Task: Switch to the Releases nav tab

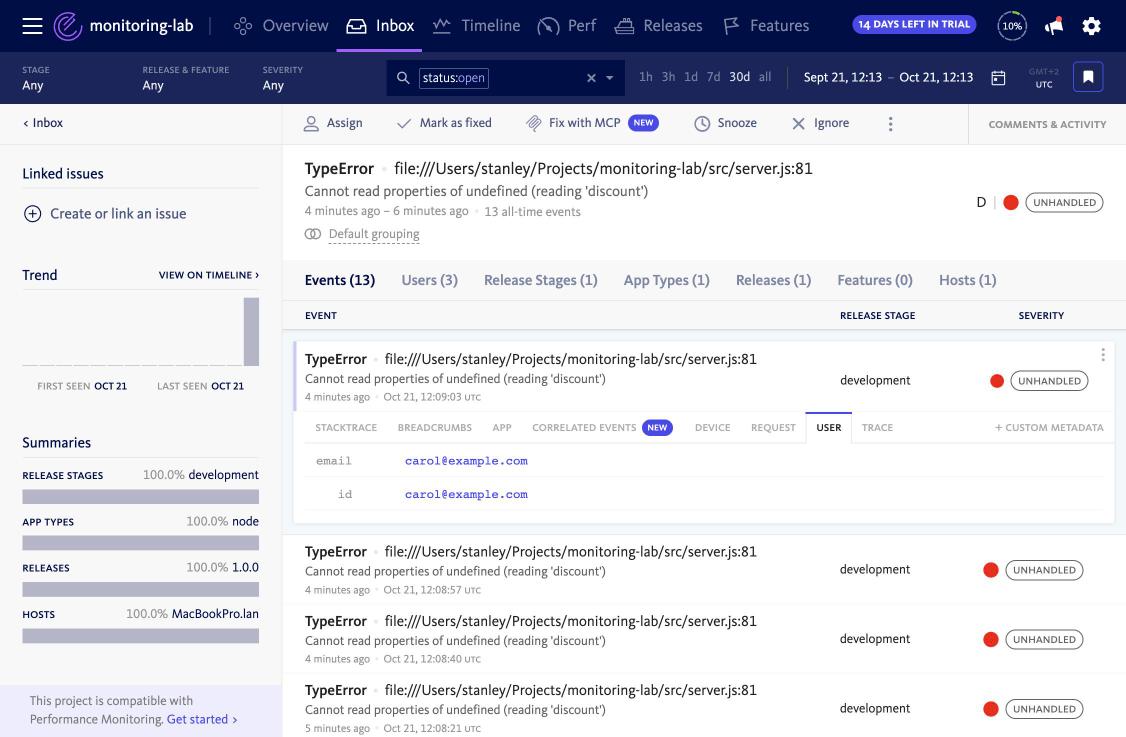Action: click(659, 26)
